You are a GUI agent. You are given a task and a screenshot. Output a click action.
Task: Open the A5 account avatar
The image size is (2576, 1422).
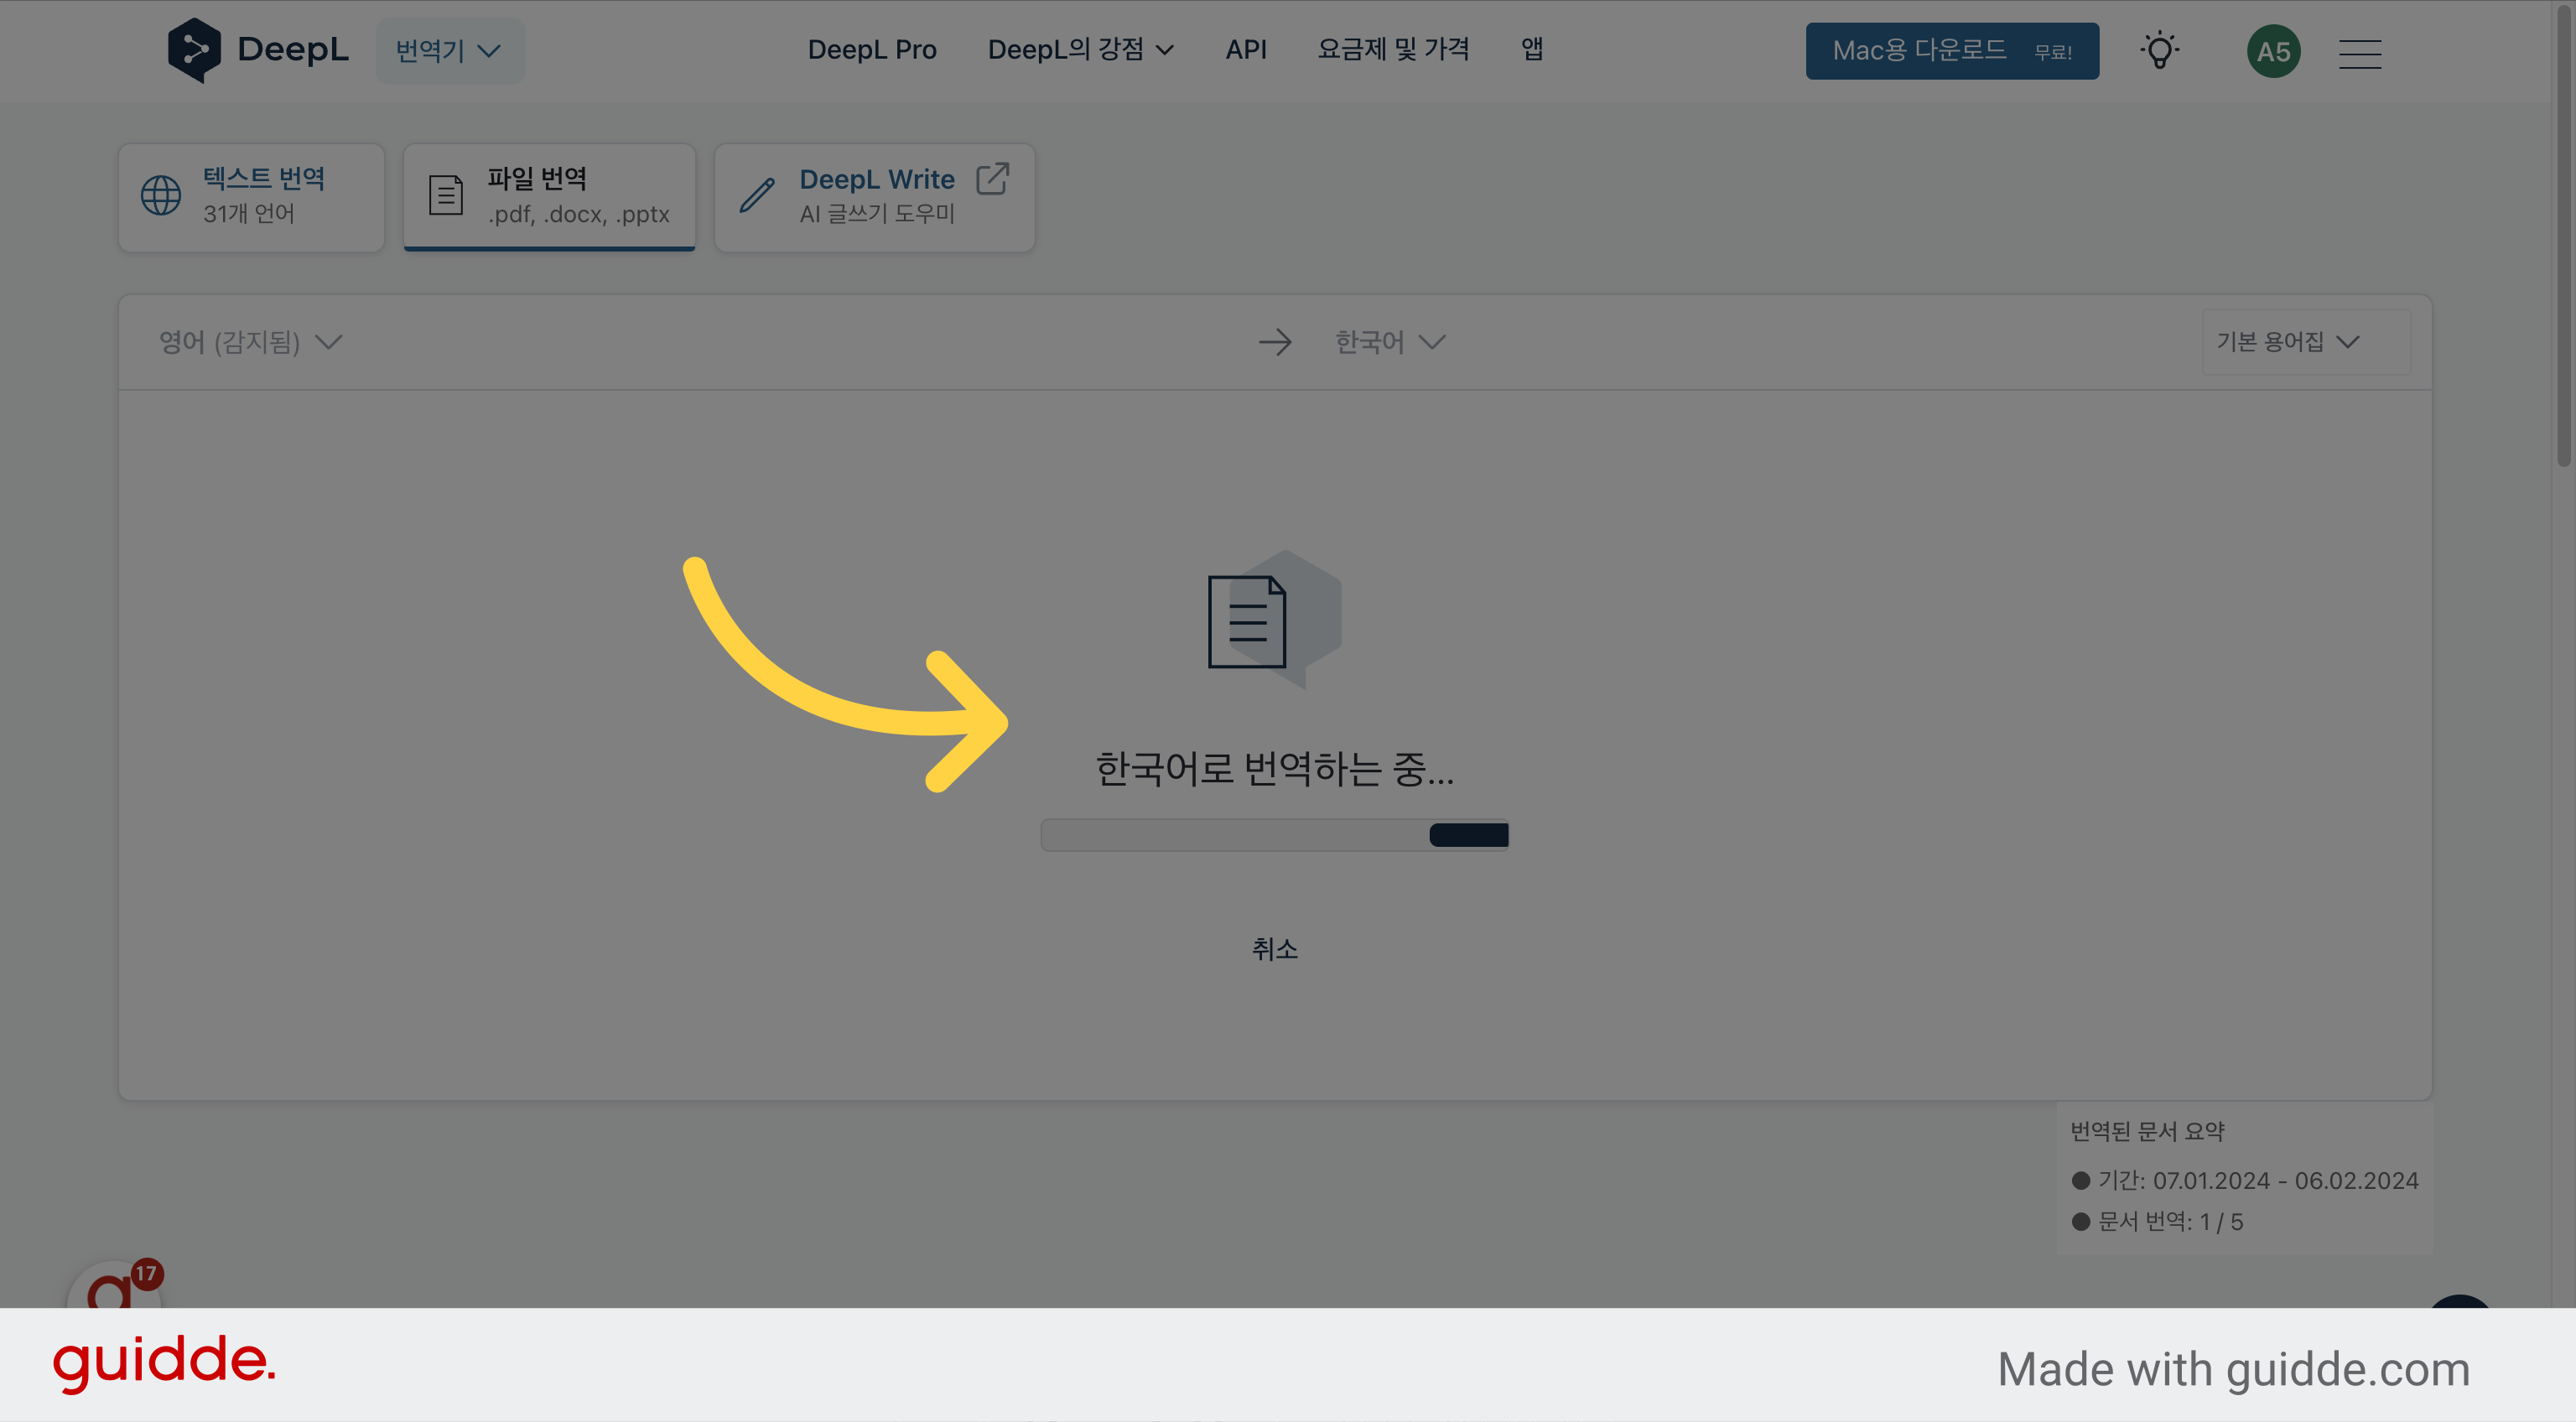click(2273, 51)
